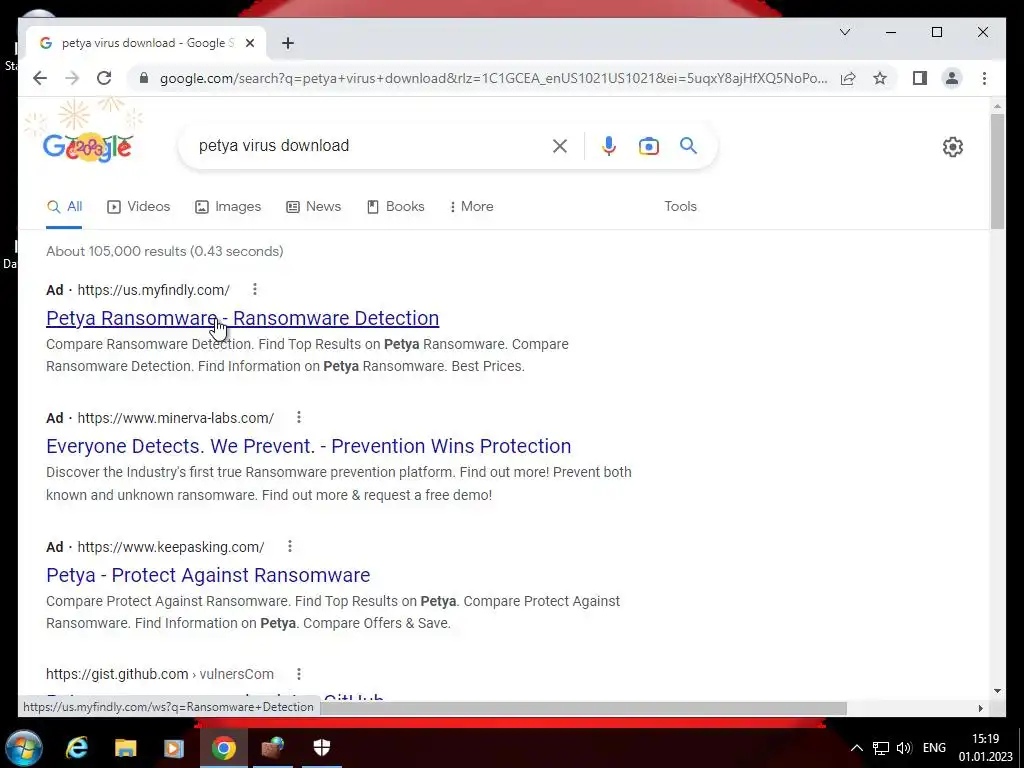Click the scroll down arrow on vertical scrollbar
Image resolution: width=1024 pixels, height=768 pixels.
pos(997,691)
